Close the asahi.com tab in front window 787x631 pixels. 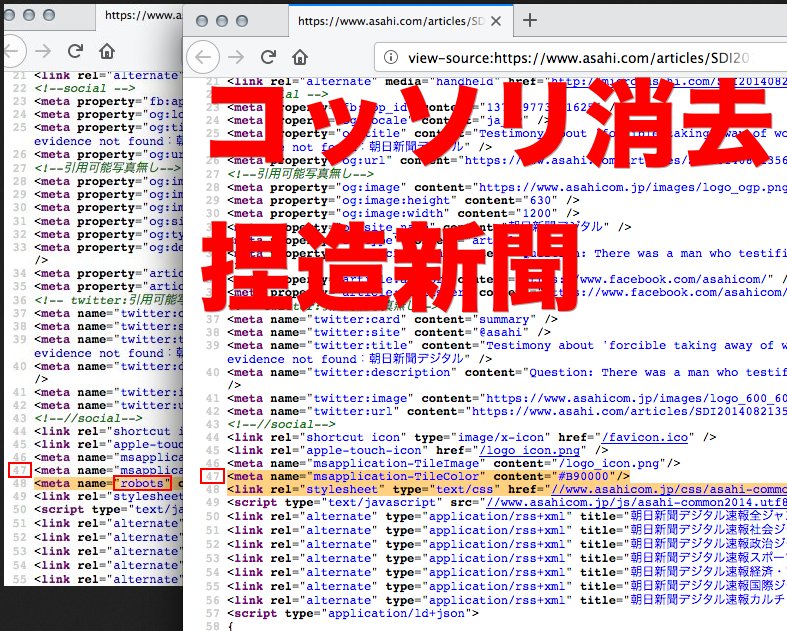click(x=496, y=21)
